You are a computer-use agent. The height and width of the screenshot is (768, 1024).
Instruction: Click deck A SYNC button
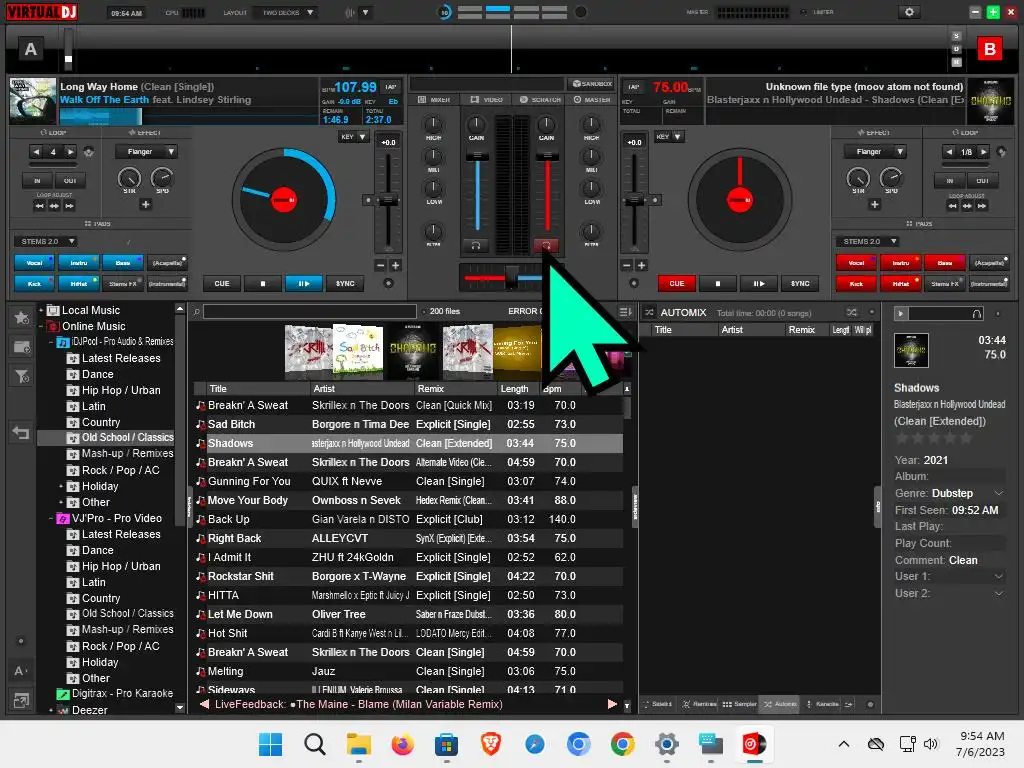[345, 283]
